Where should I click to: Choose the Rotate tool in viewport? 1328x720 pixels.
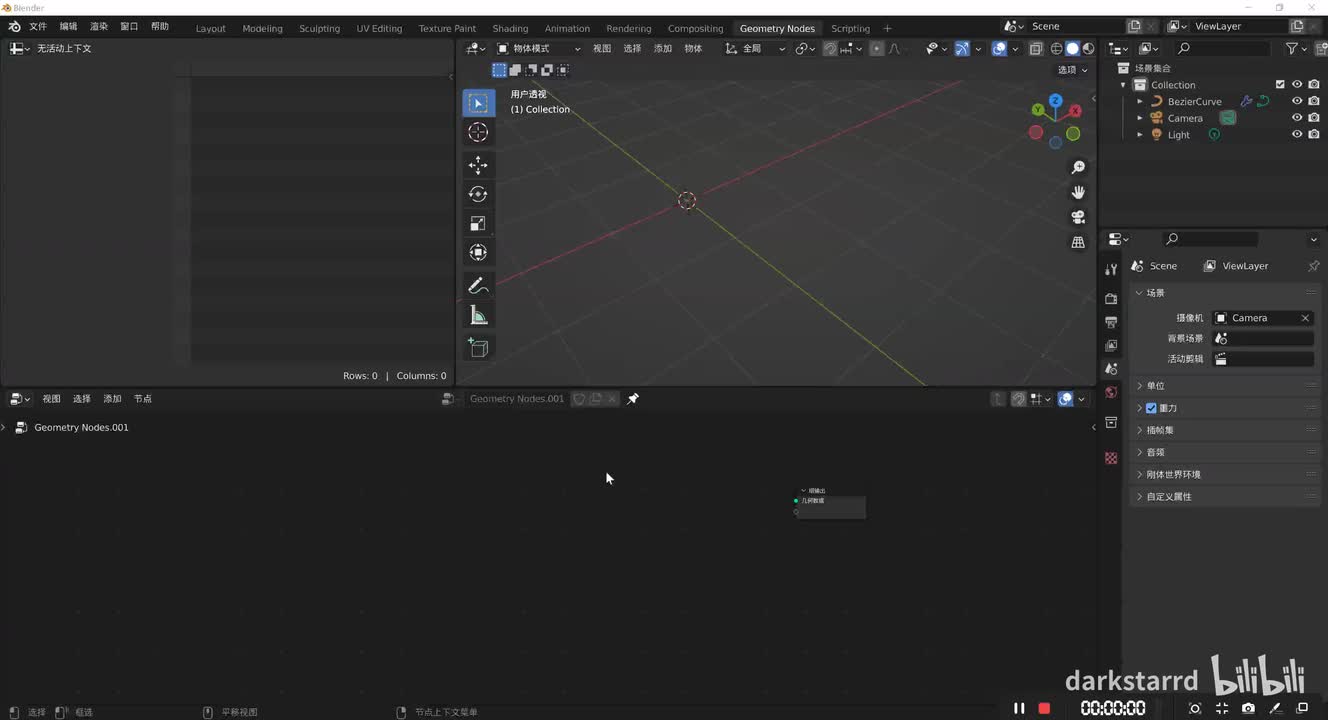(x=478, y=194)
